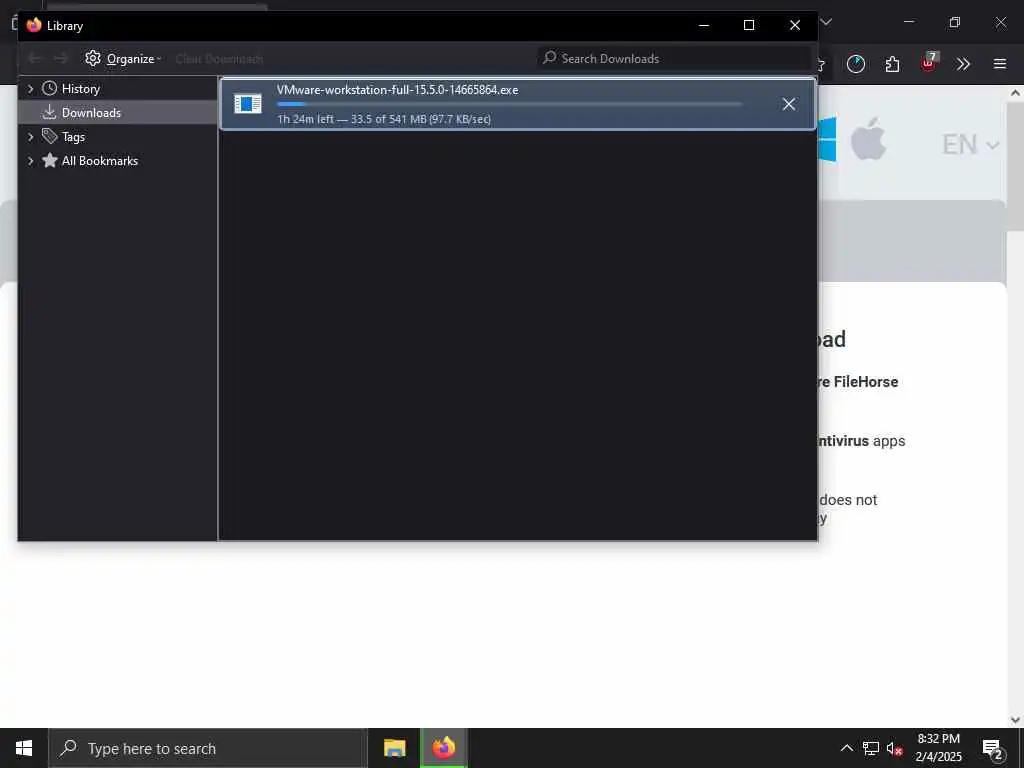Open the EN language dropdown
1024x768 pixels.
970,144
